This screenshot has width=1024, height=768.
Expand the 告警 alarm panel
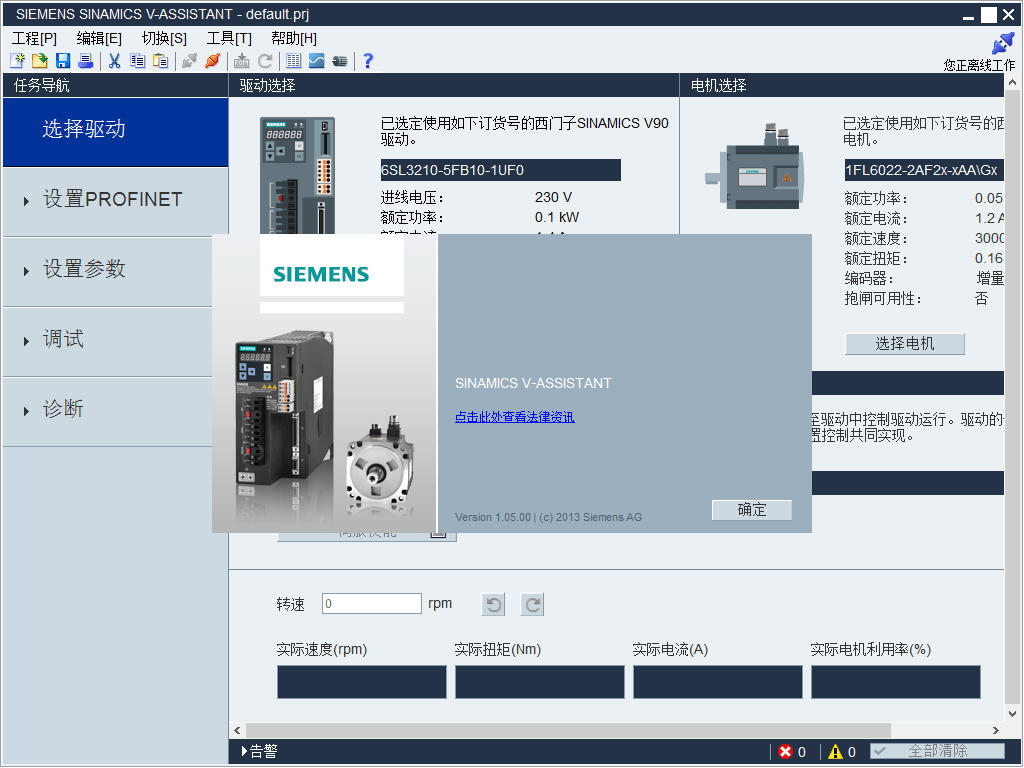point(260,752)
